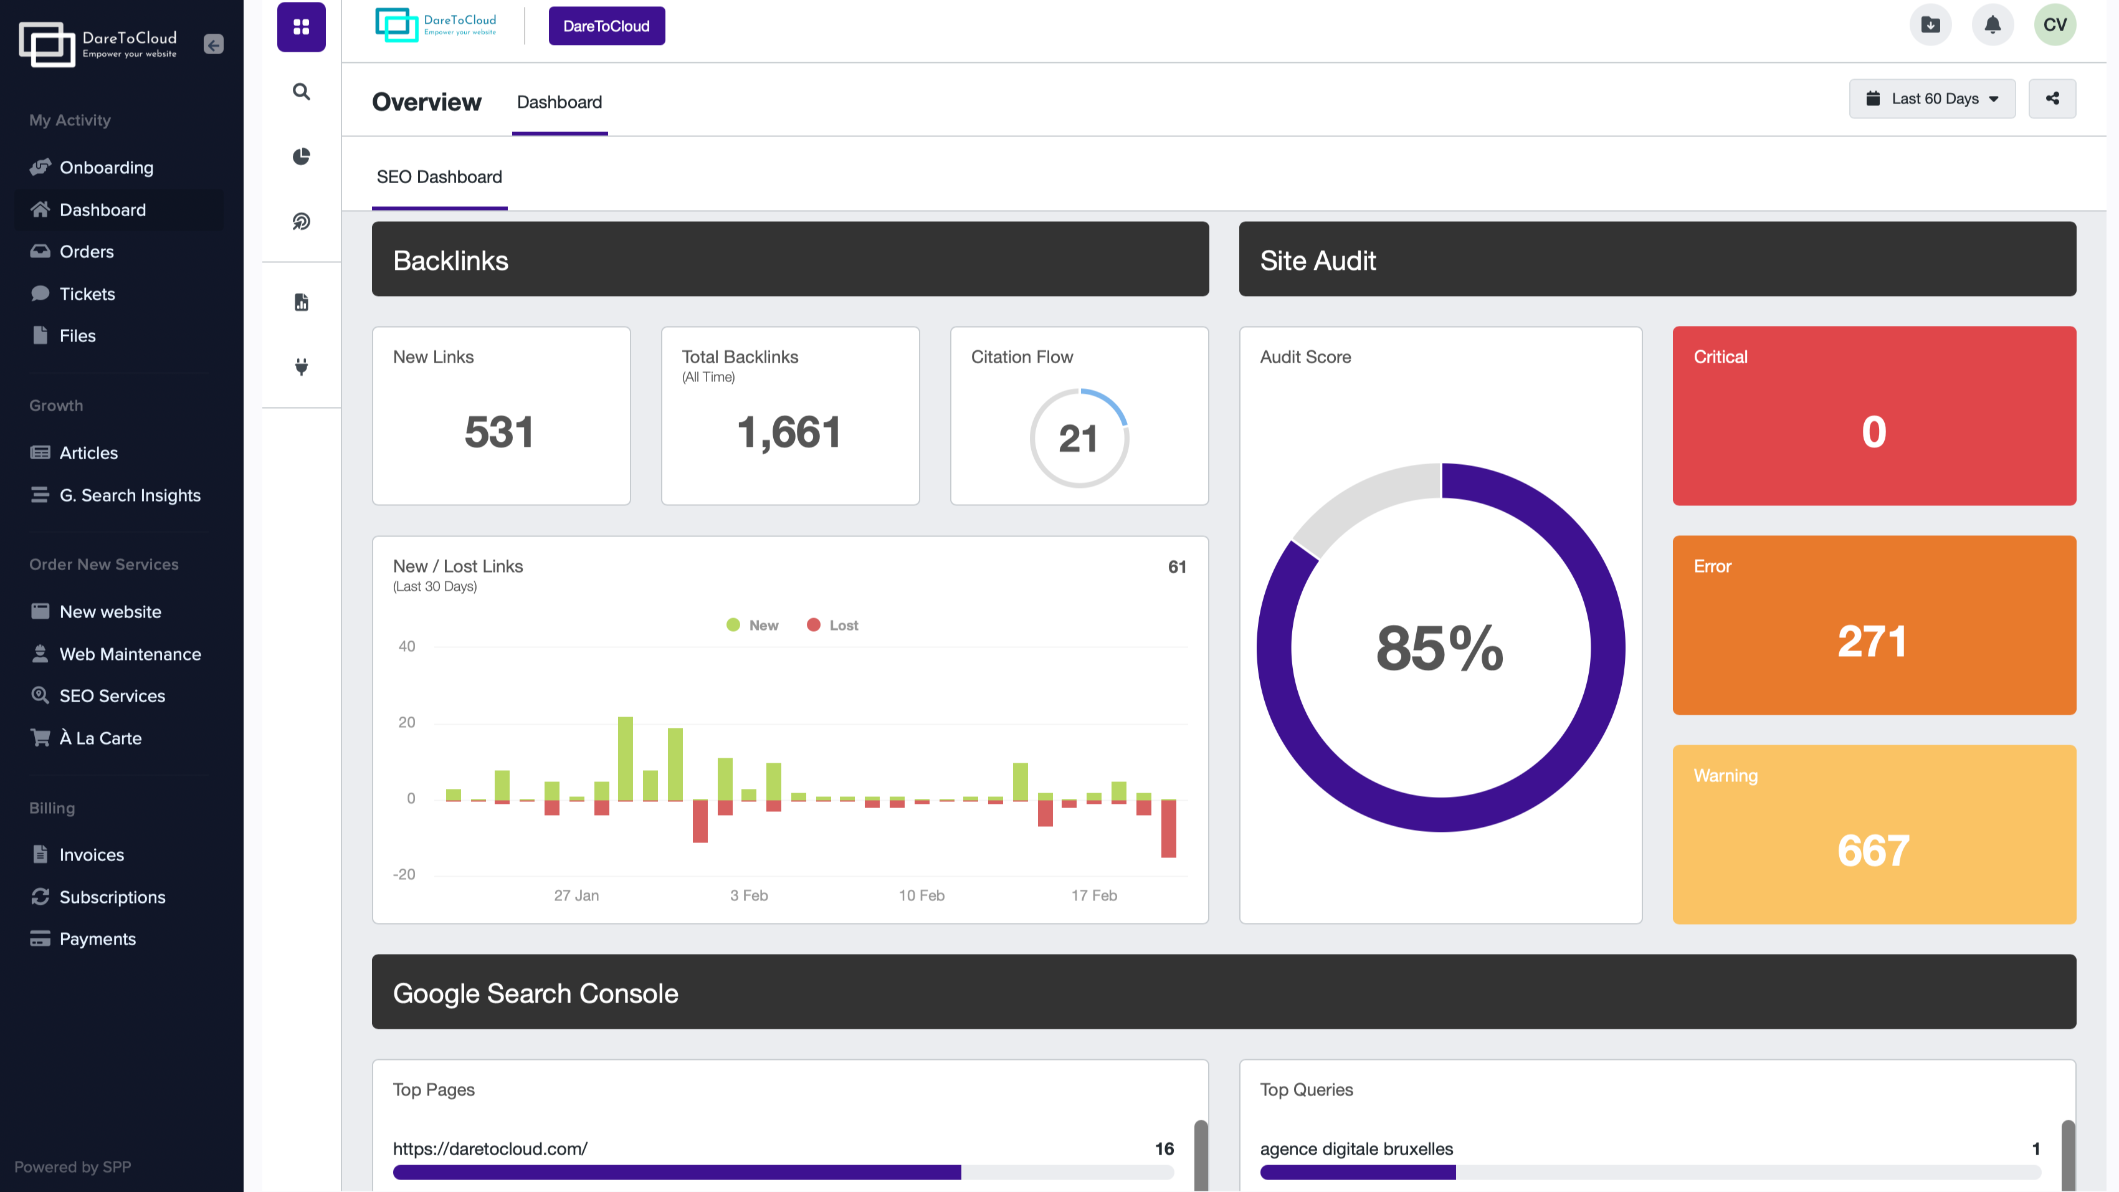Open SEO Services in the sidebar
Image resolution: width=2119 pixels, height=1192 pixels.
[112, 696]
